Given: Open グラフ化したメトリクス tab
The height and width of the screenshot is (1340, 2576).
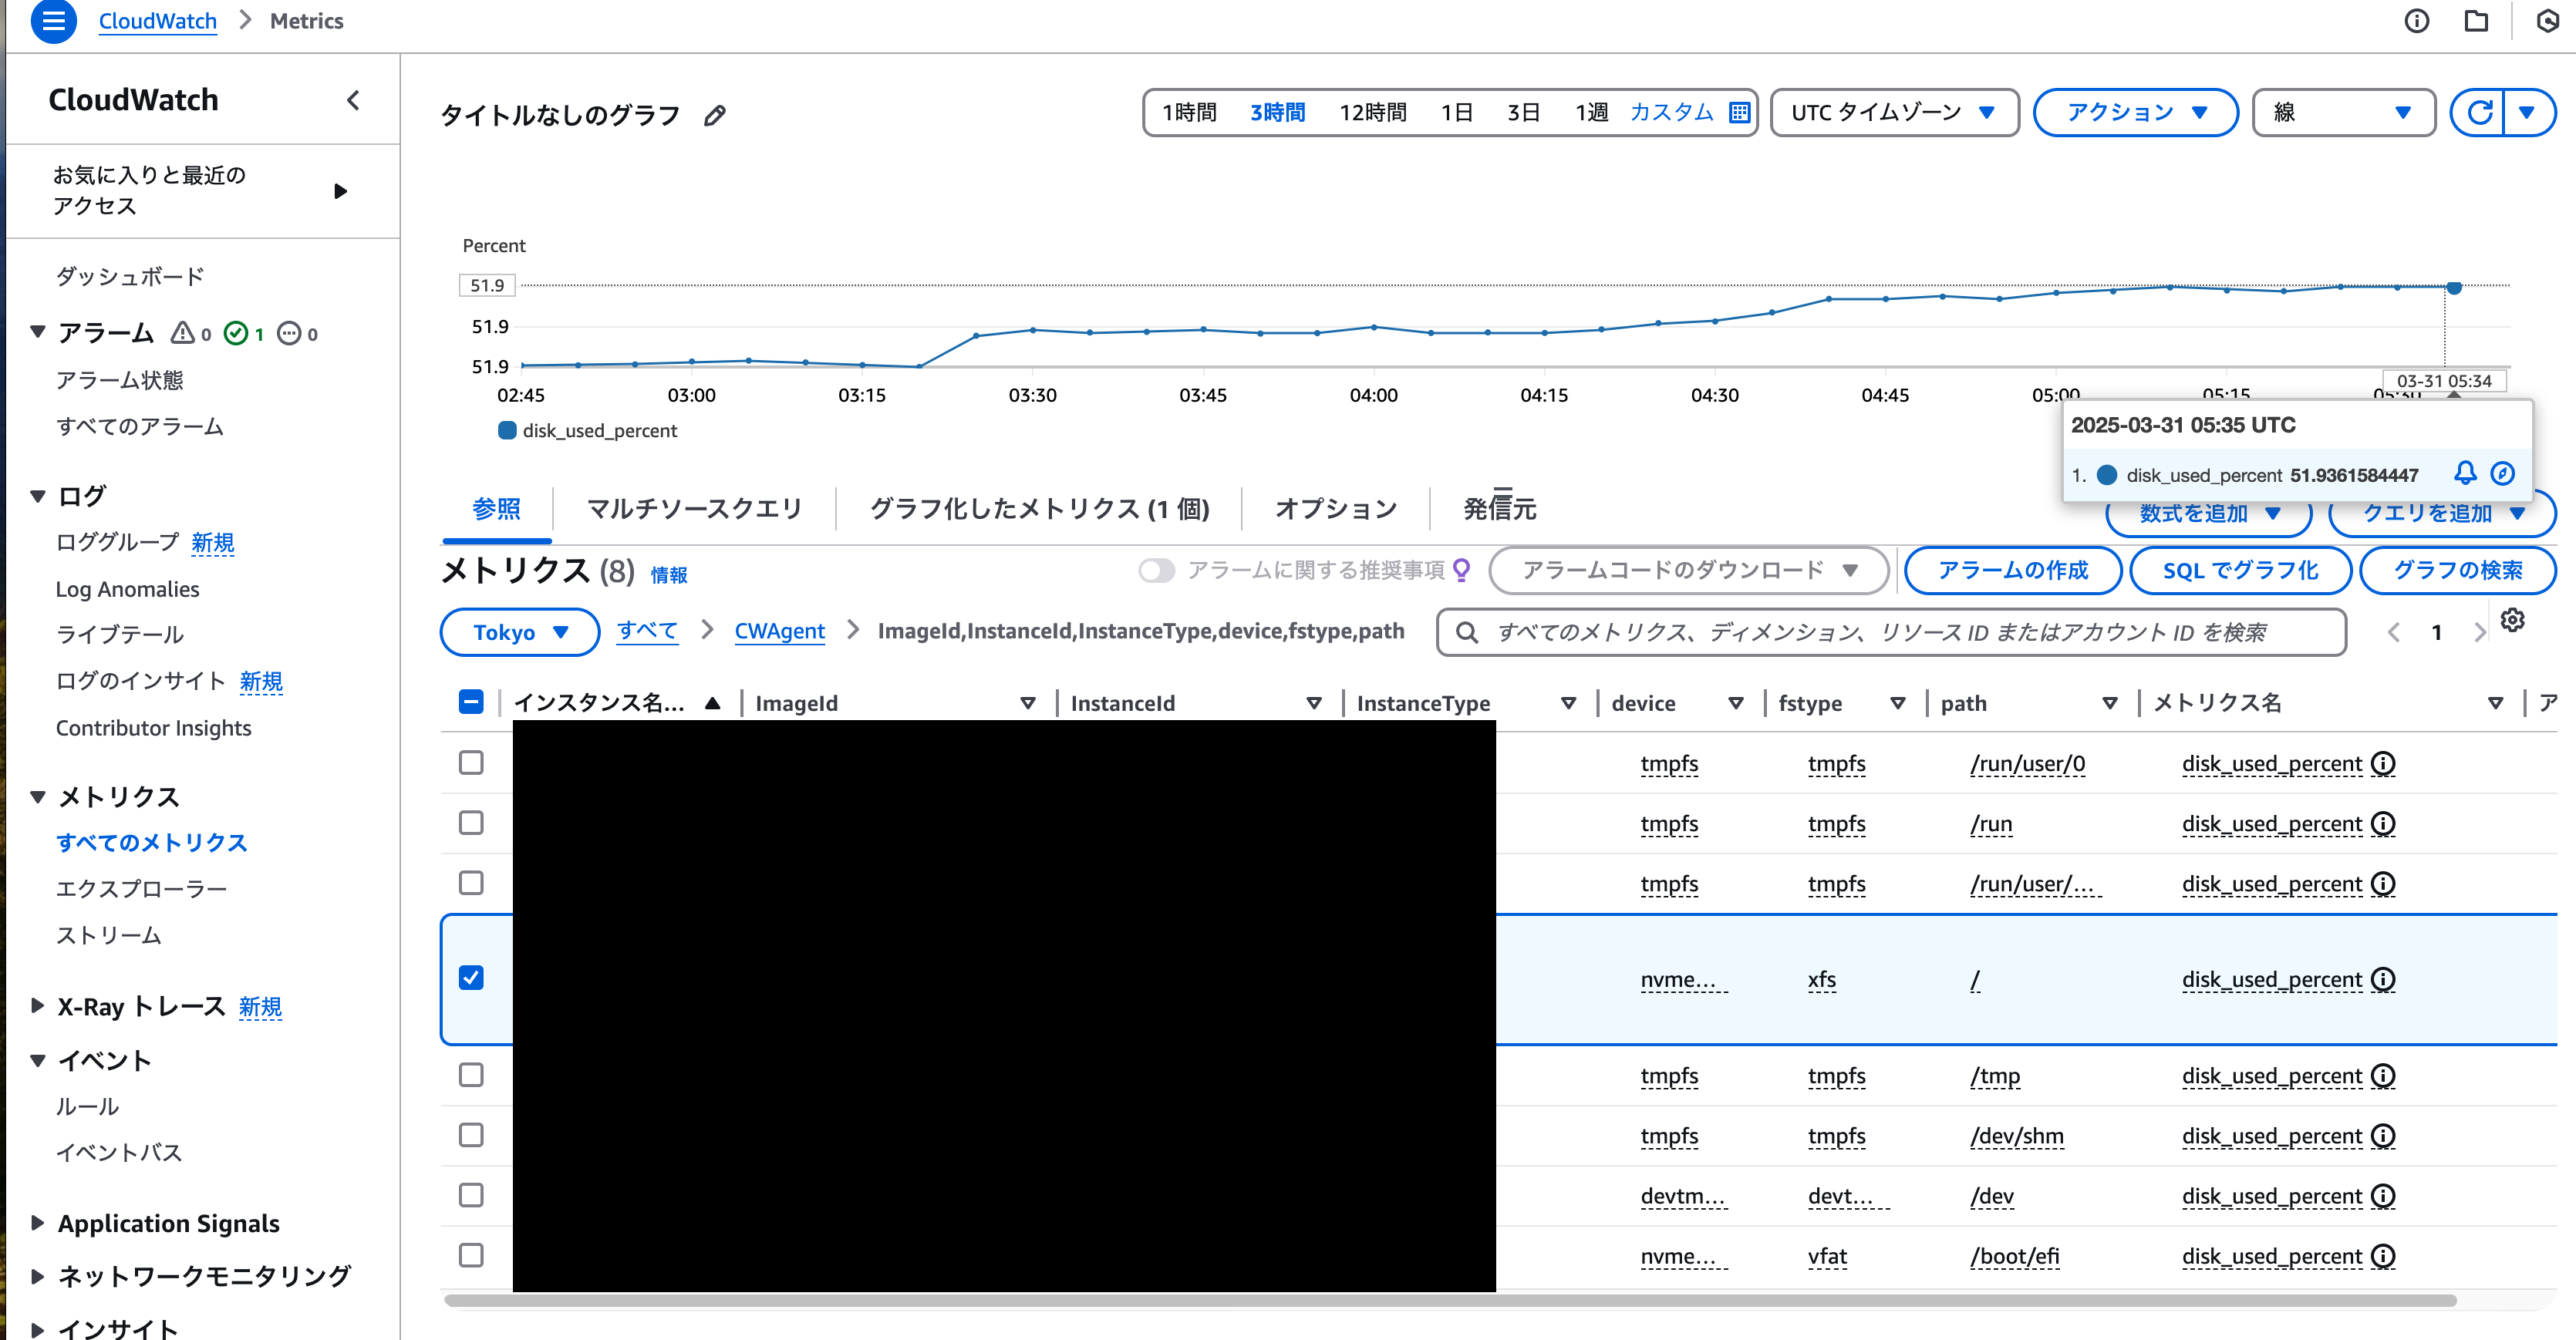Looking at the screenshot, I should [x=1039, y=509].
